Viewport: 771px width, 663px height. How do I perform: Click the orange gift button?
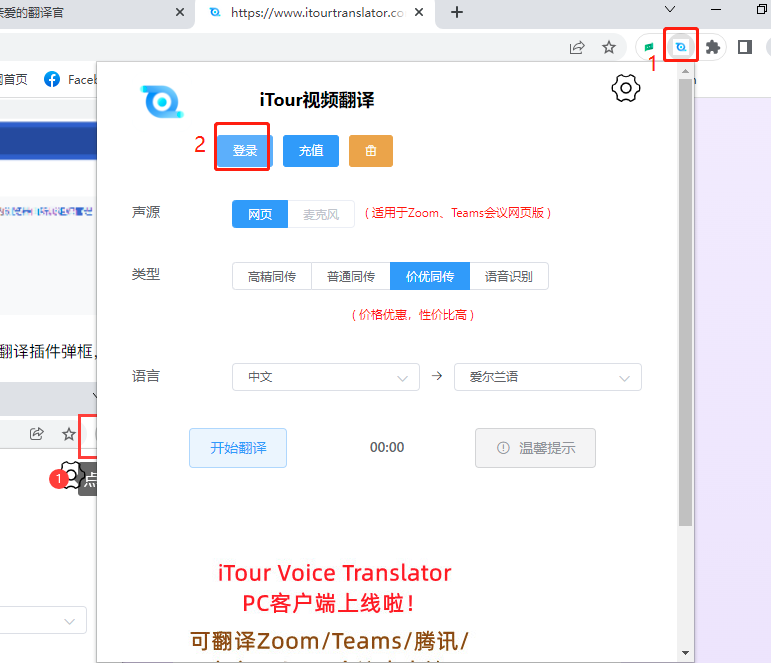click(x=371, y=151)
